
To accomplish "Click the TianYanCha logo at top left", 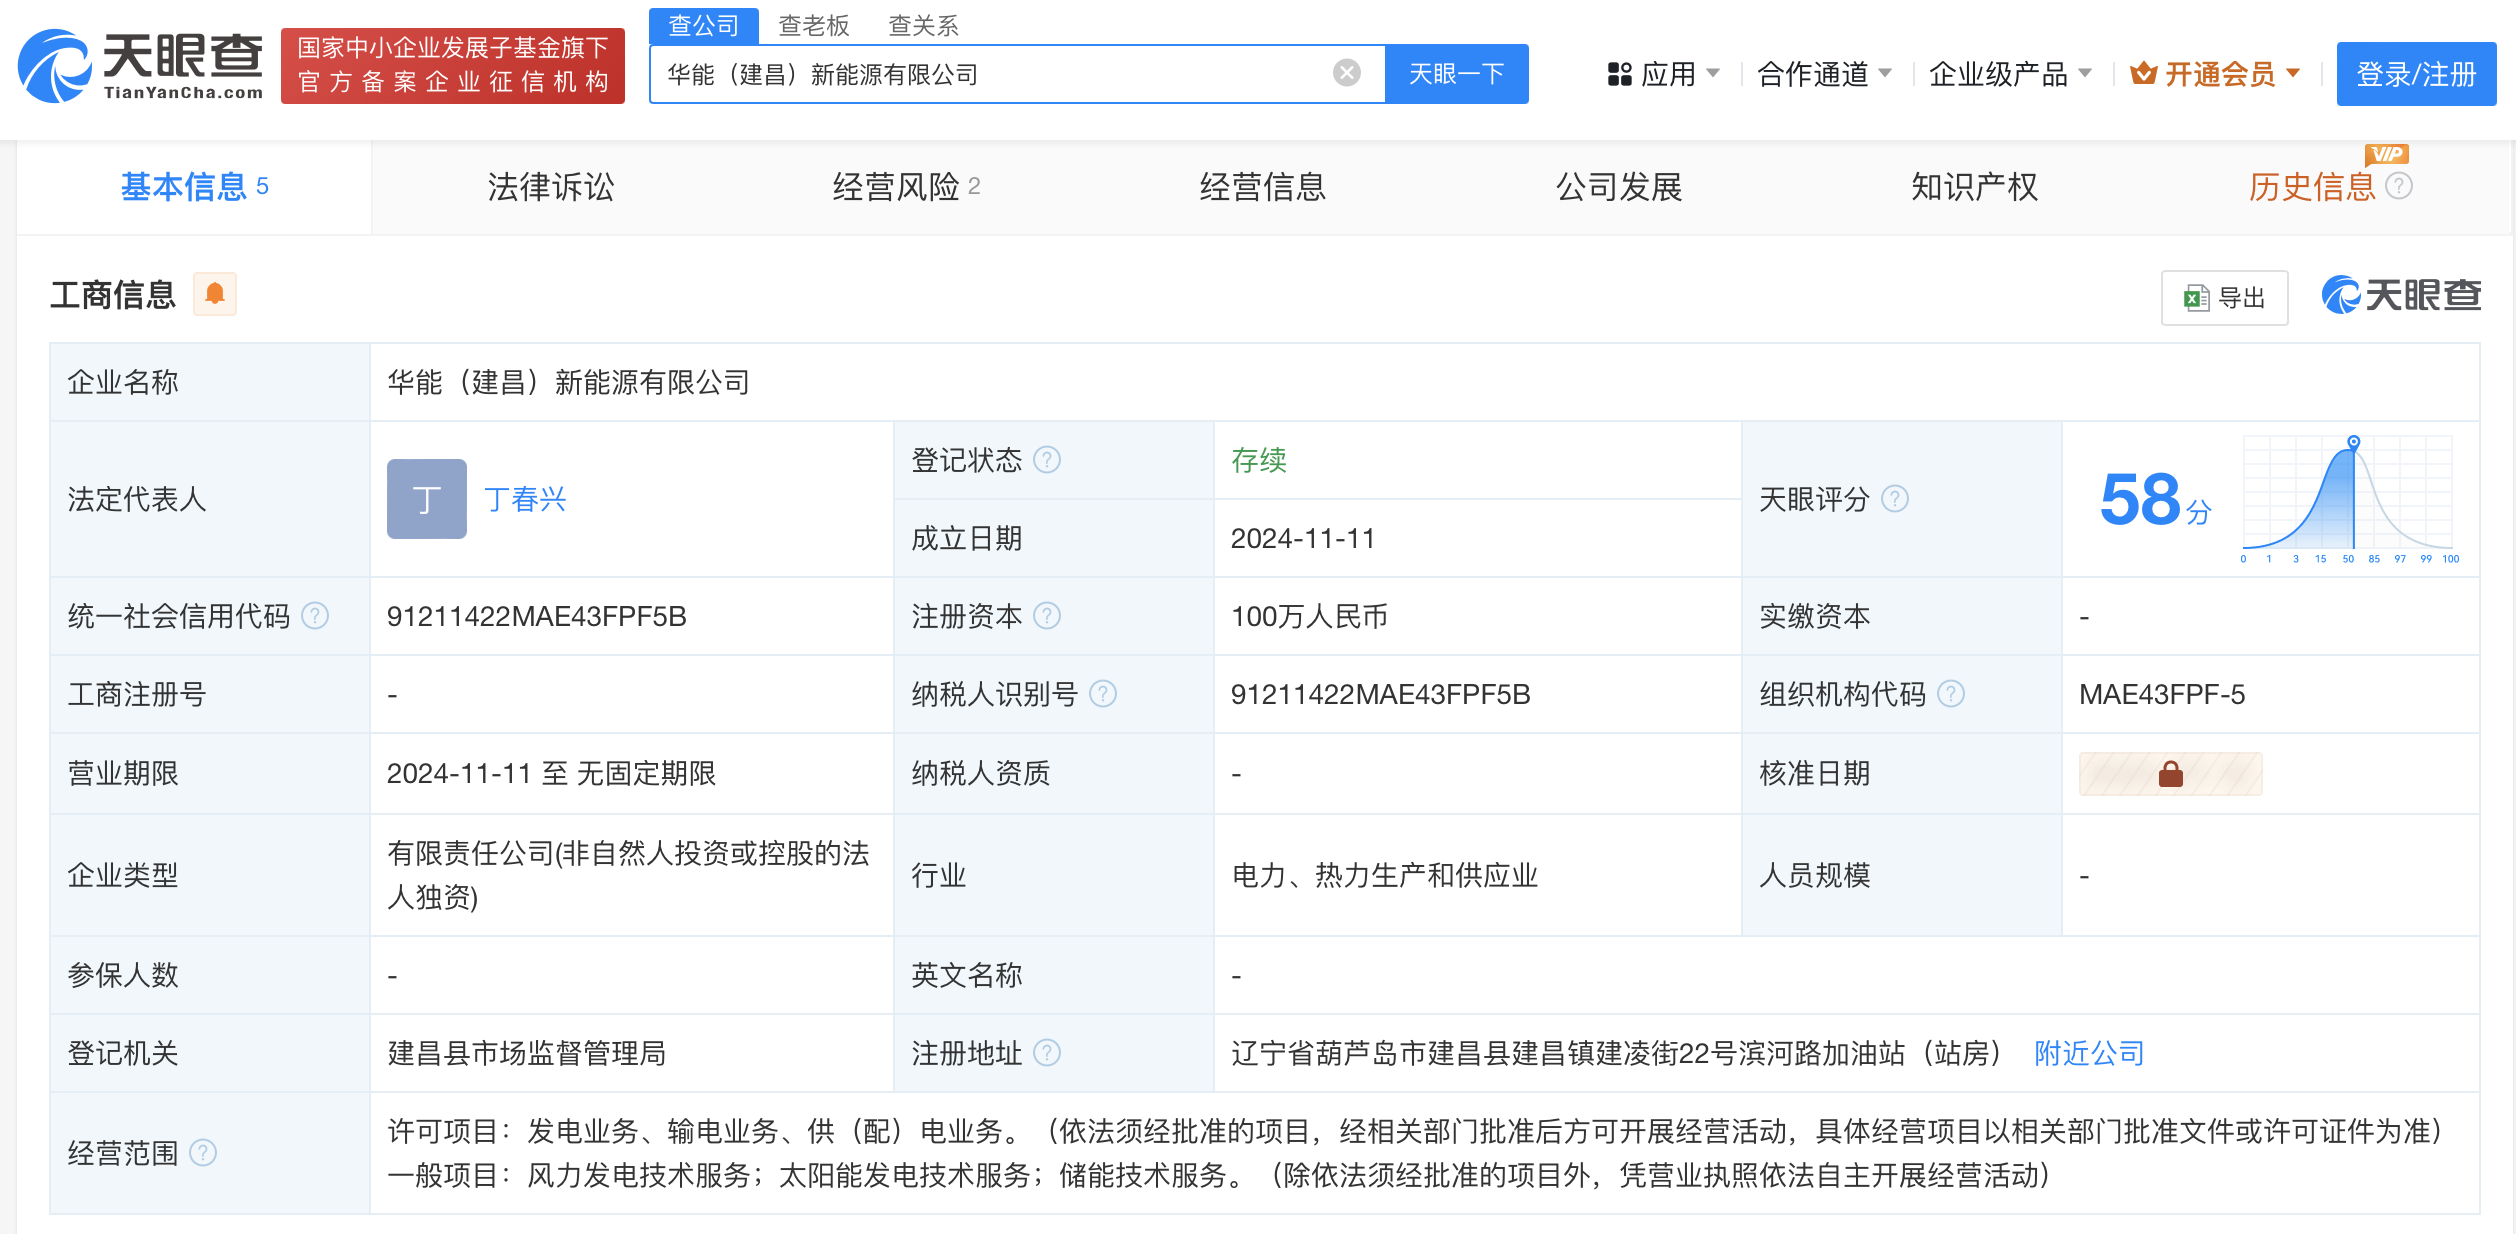I will tap(140, 66).
